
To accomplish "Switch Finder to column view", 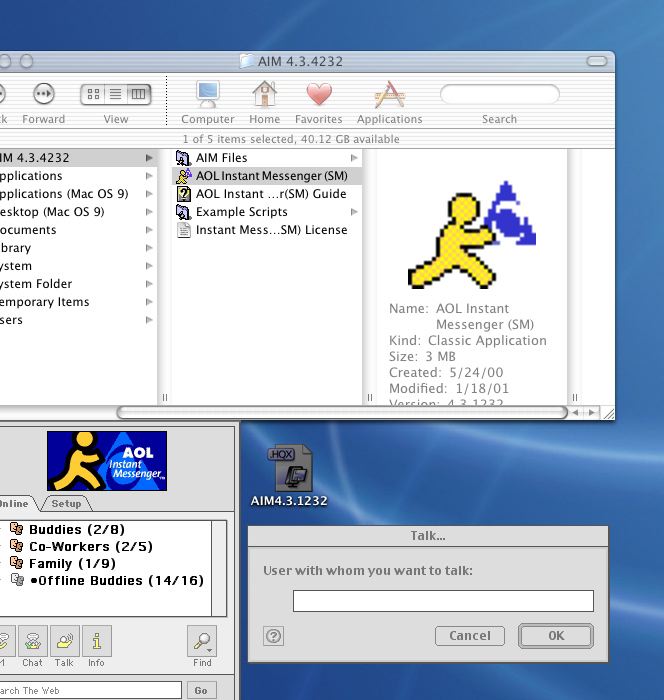I will tap(138, 94).
